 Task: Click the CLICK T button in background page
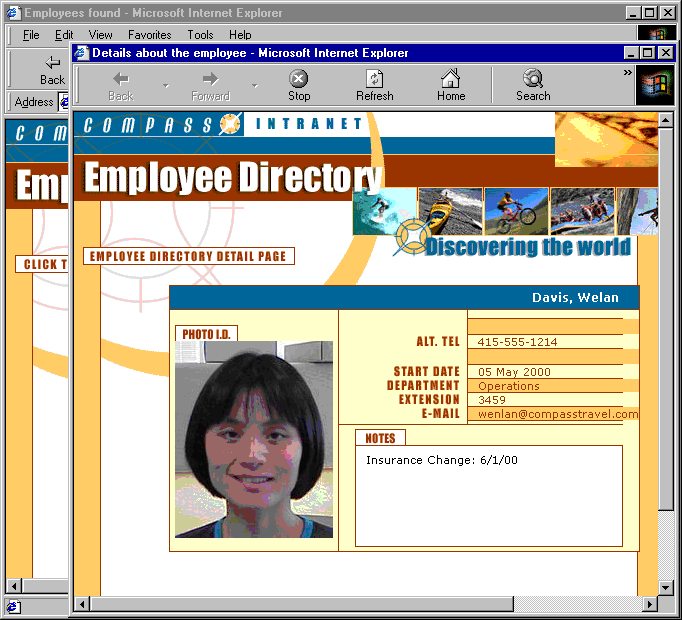(42, 264)
